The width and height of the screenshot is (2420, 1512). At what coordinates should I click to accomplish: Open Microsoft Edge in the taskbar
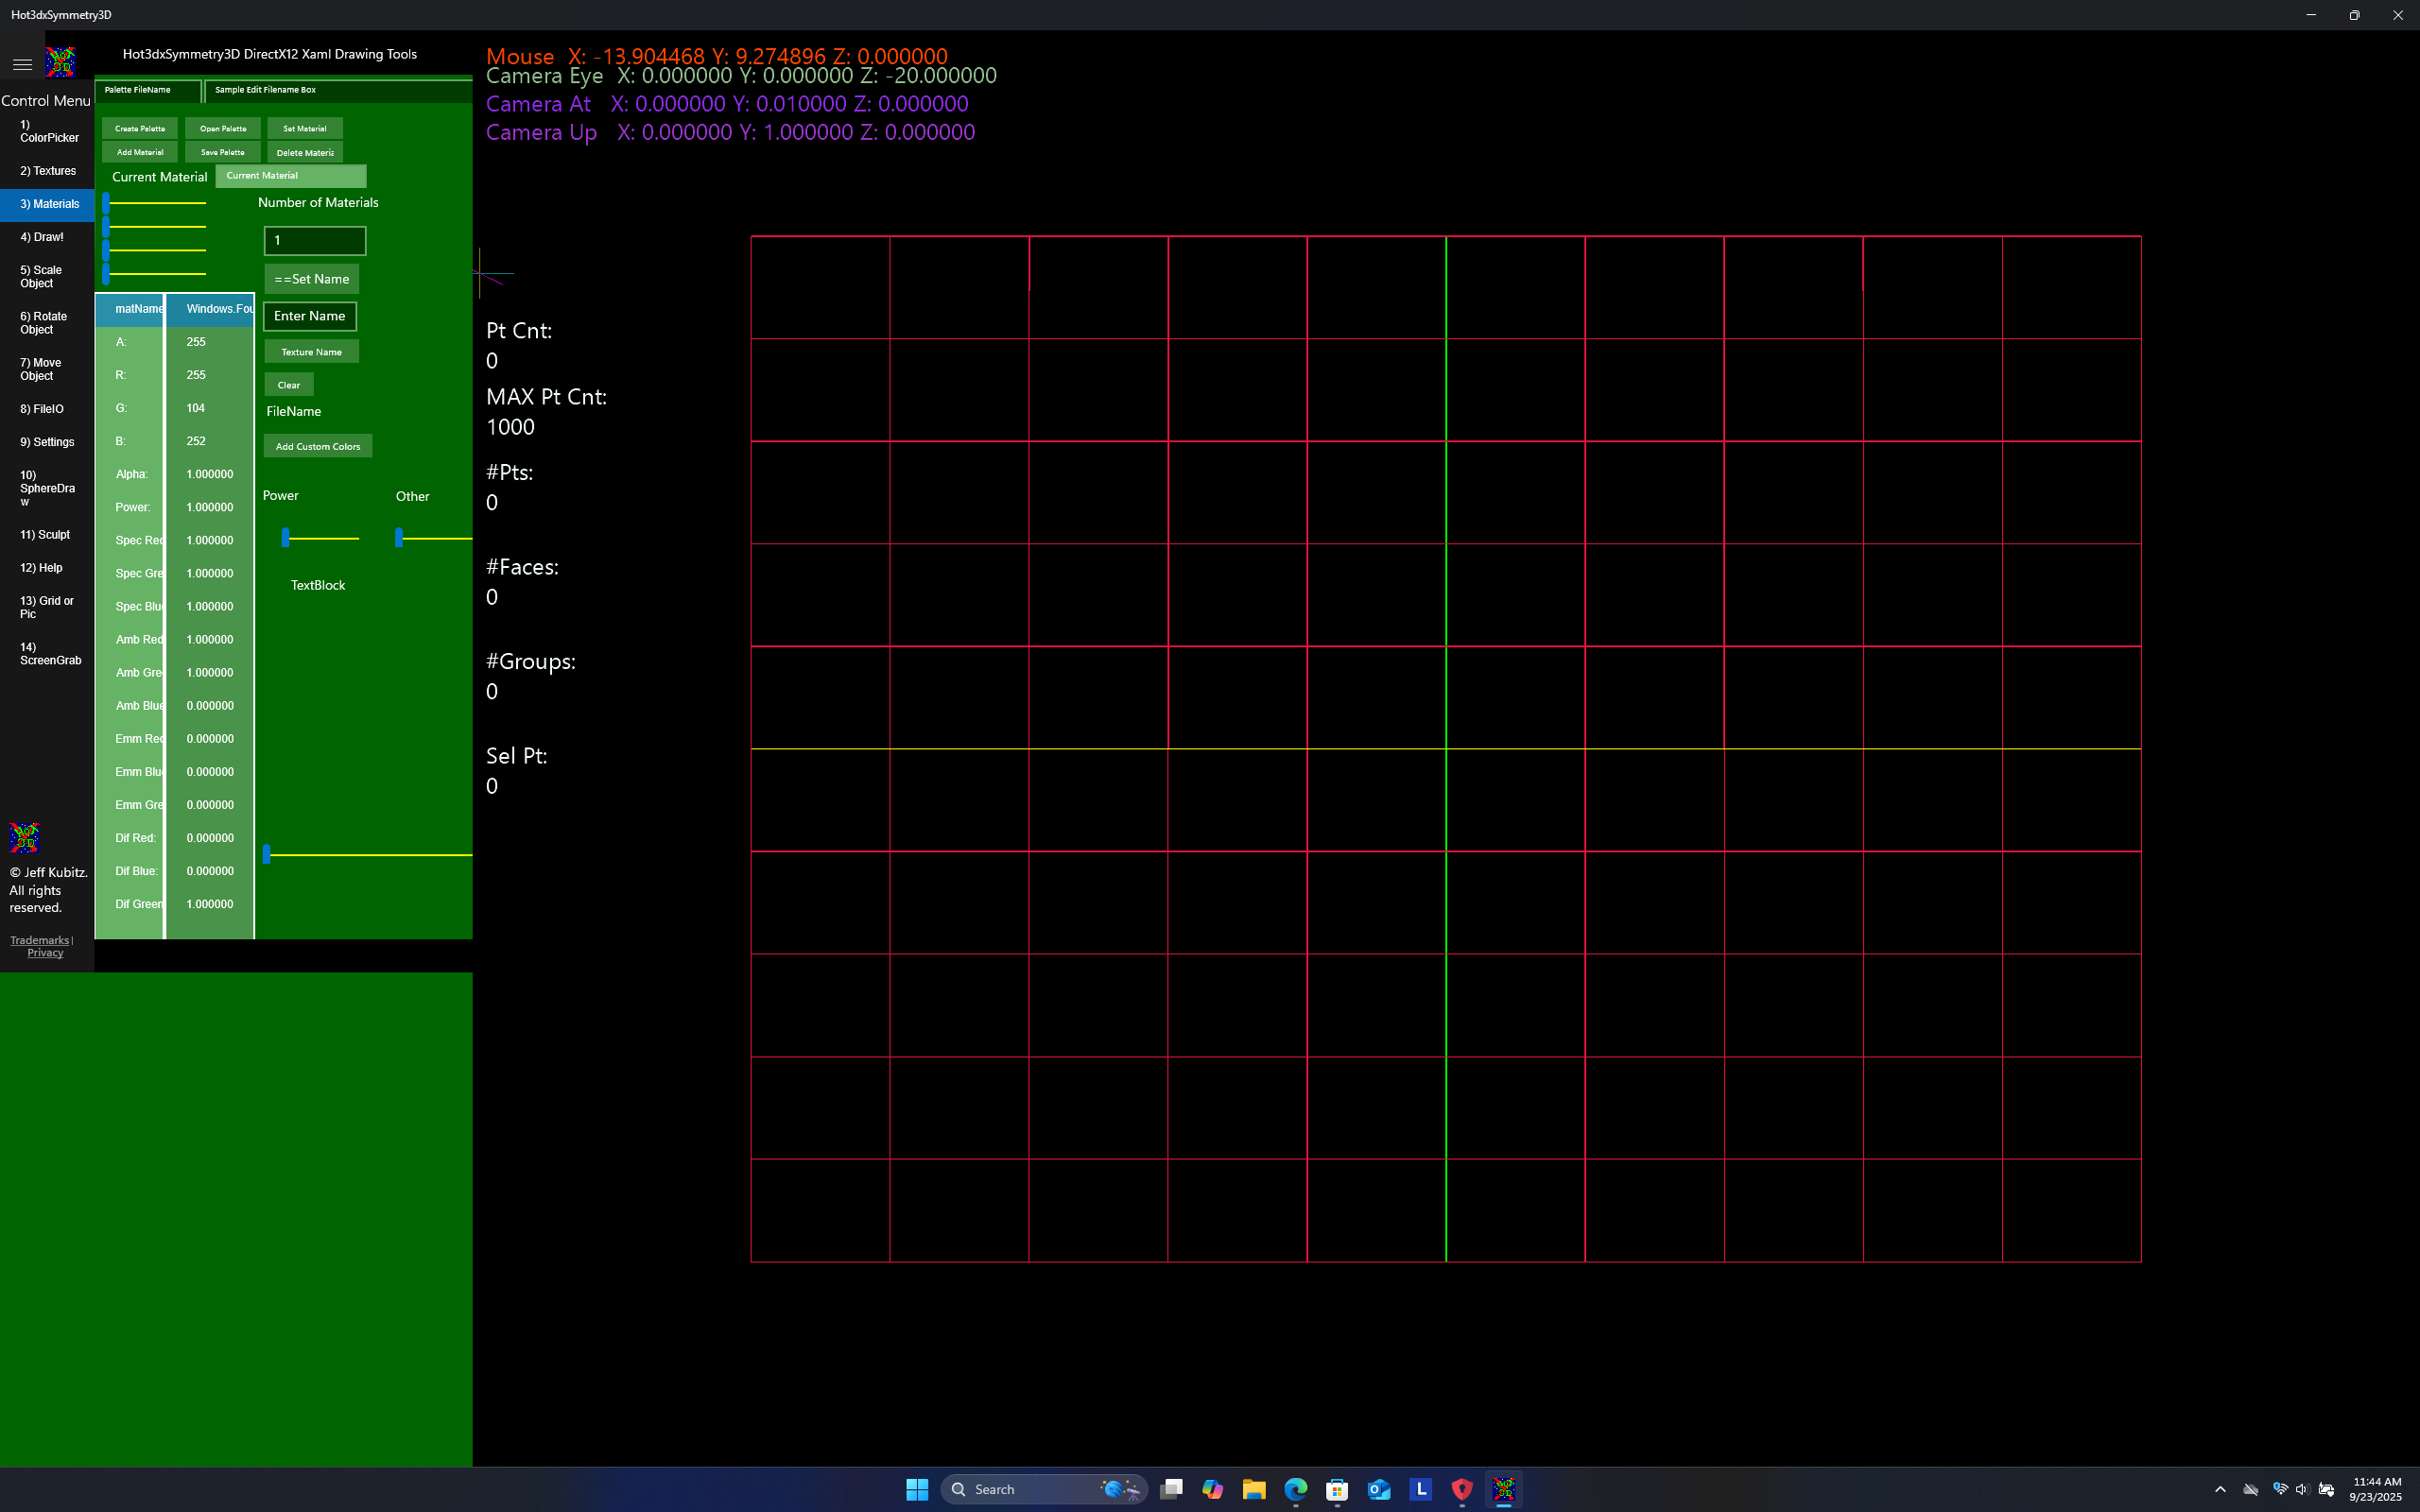click(1296, 1489)
